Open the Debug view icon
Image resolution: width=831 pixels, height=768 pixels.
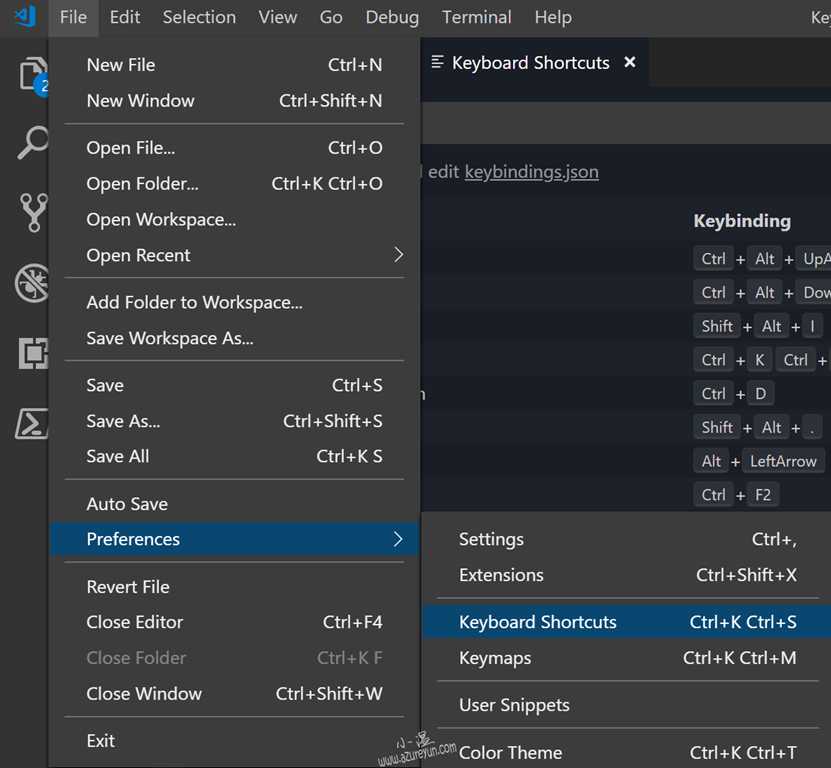[32, 283]
